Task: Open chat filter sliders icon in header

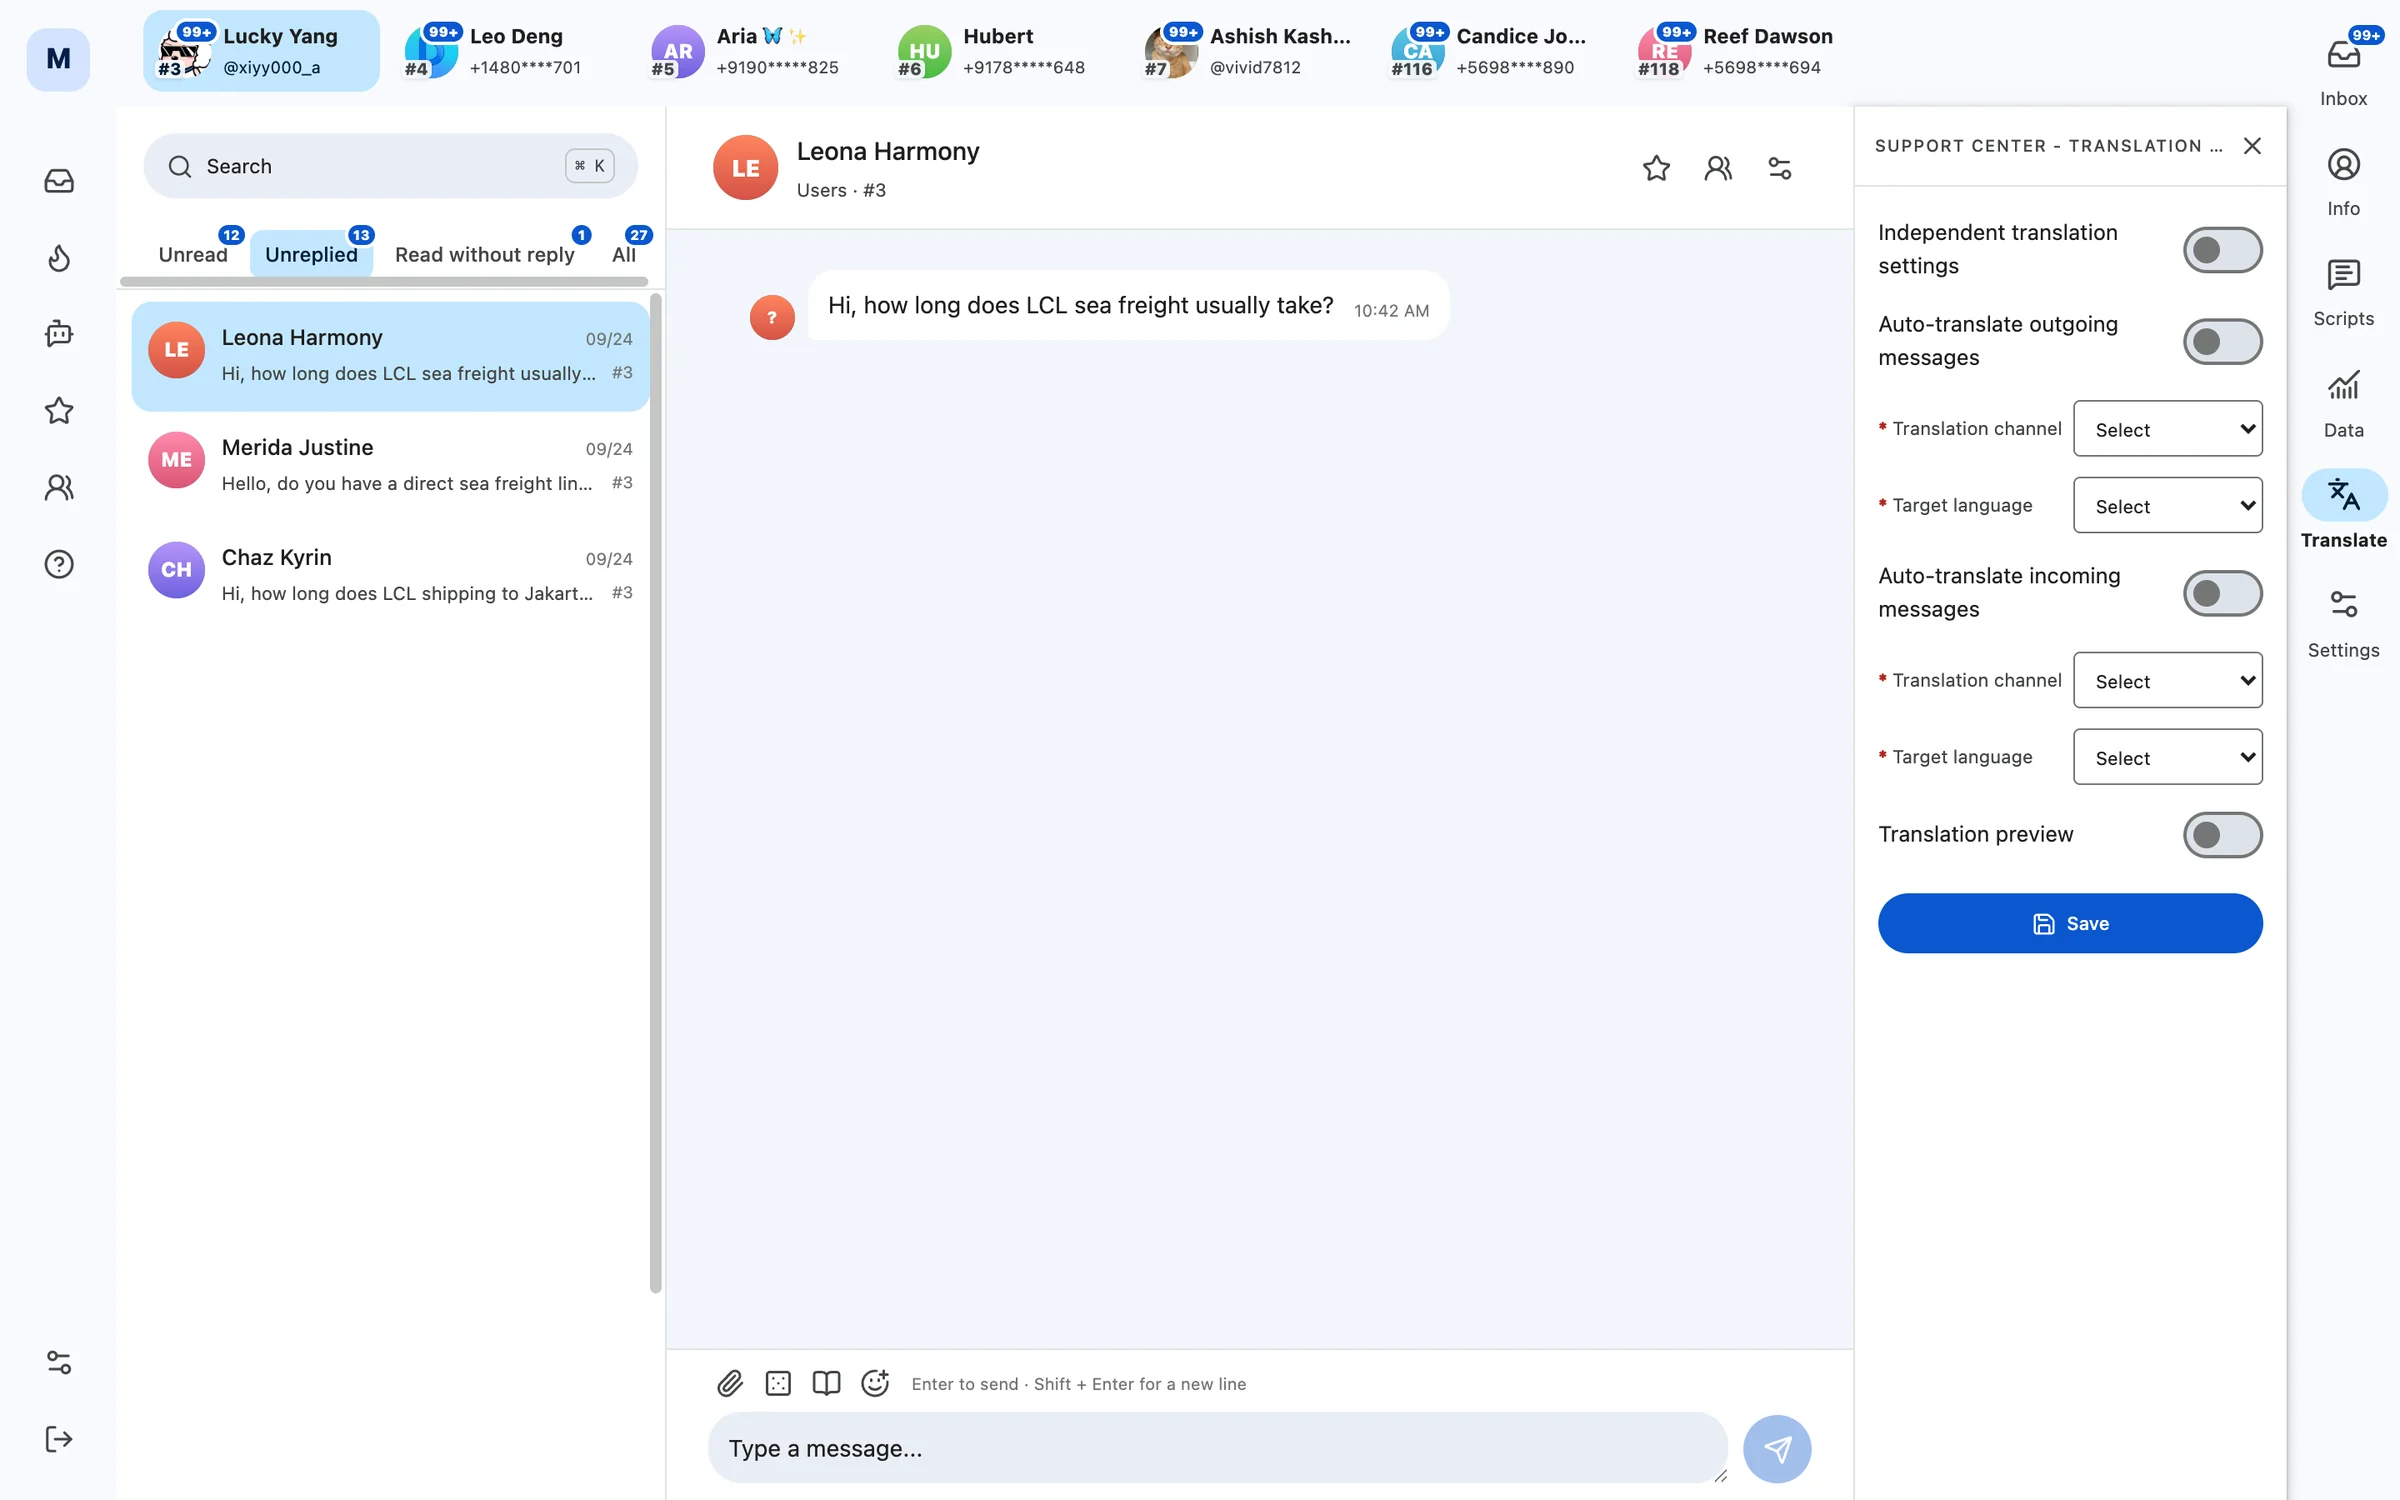Action: point(1780,168)
